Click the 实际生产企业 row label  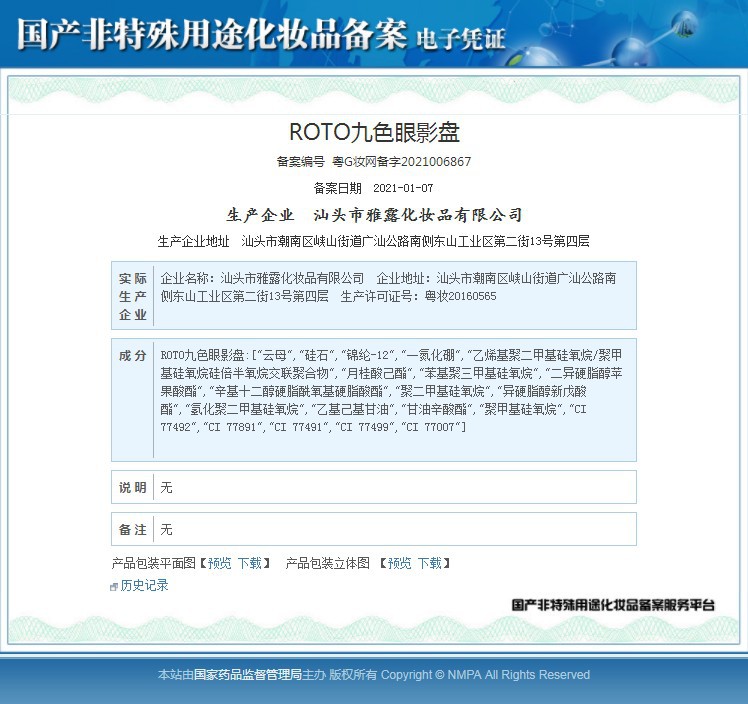(x=133, y=296)
